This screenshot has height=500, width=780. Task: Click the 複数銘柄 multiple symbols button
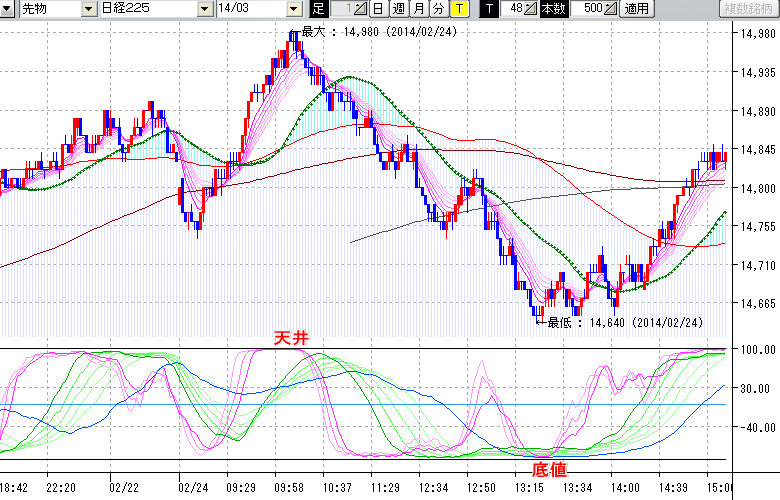(x=749, y=9)
